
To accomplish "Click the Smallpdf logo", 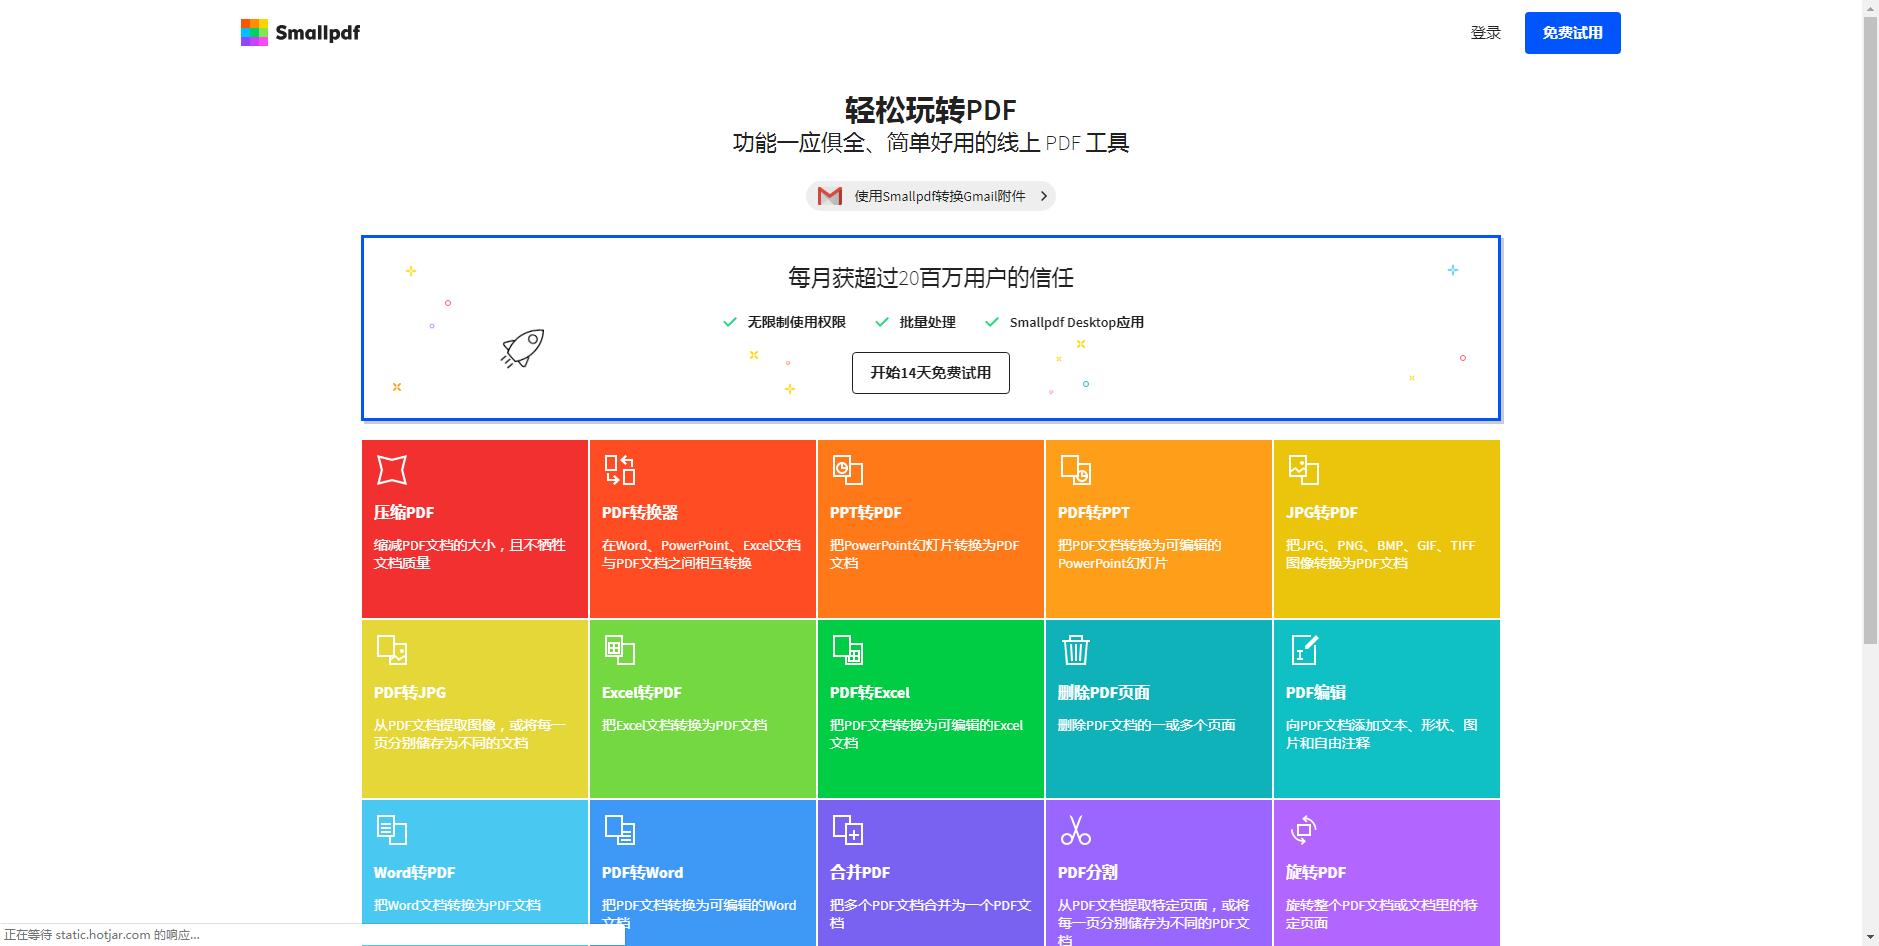I will click(x=299, y=32).
